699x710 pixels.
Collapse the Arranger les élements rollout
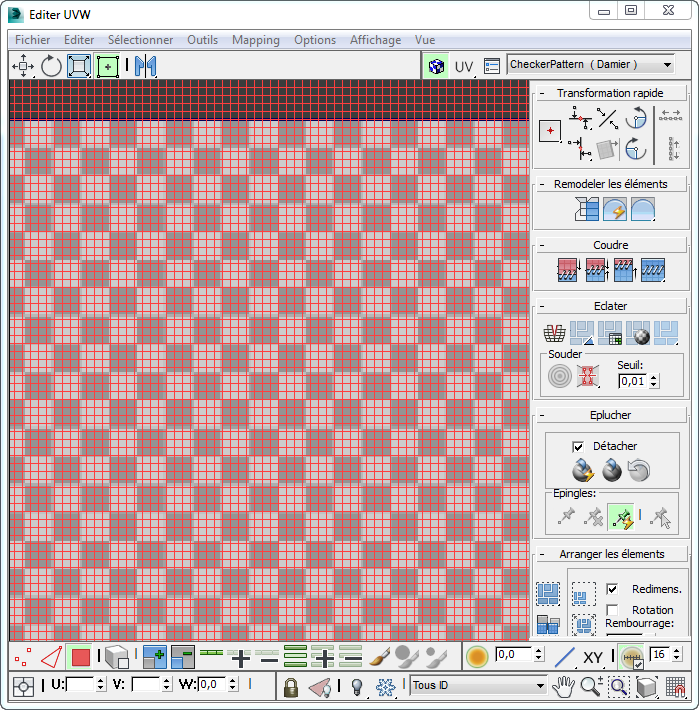612,554
